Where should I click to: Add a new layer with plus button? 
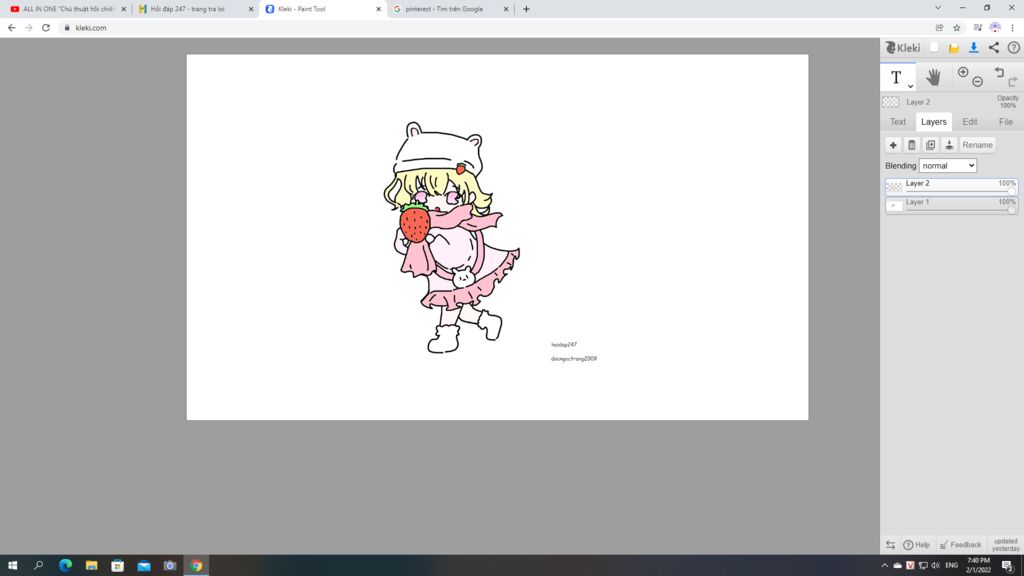pyautogui.click(x=893, y=145)
